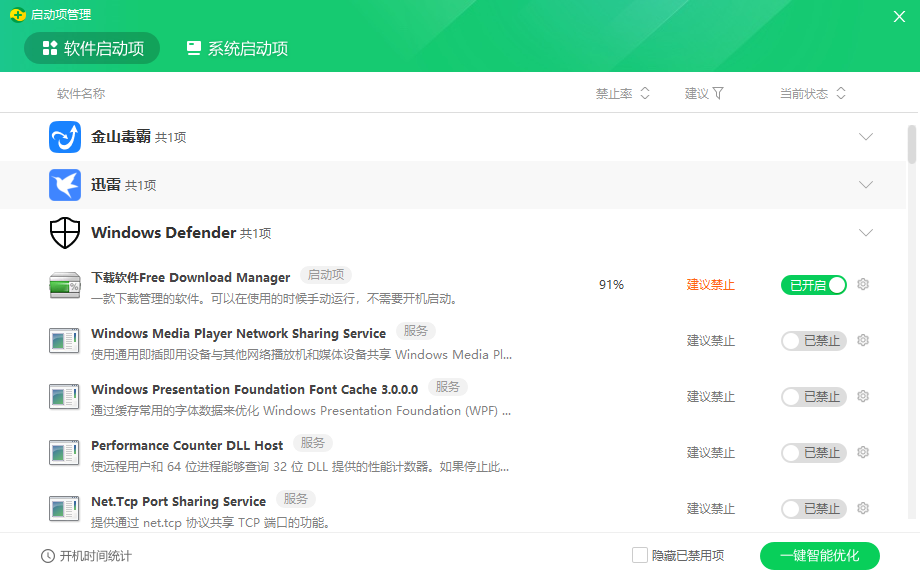Check the 隐藏已禁用项 checkbox
This screenshot has height=580, width=920.
(640, 555)
